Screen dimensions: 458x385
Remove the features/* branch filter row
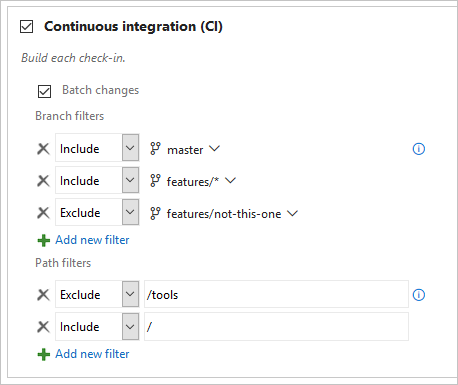43,181
